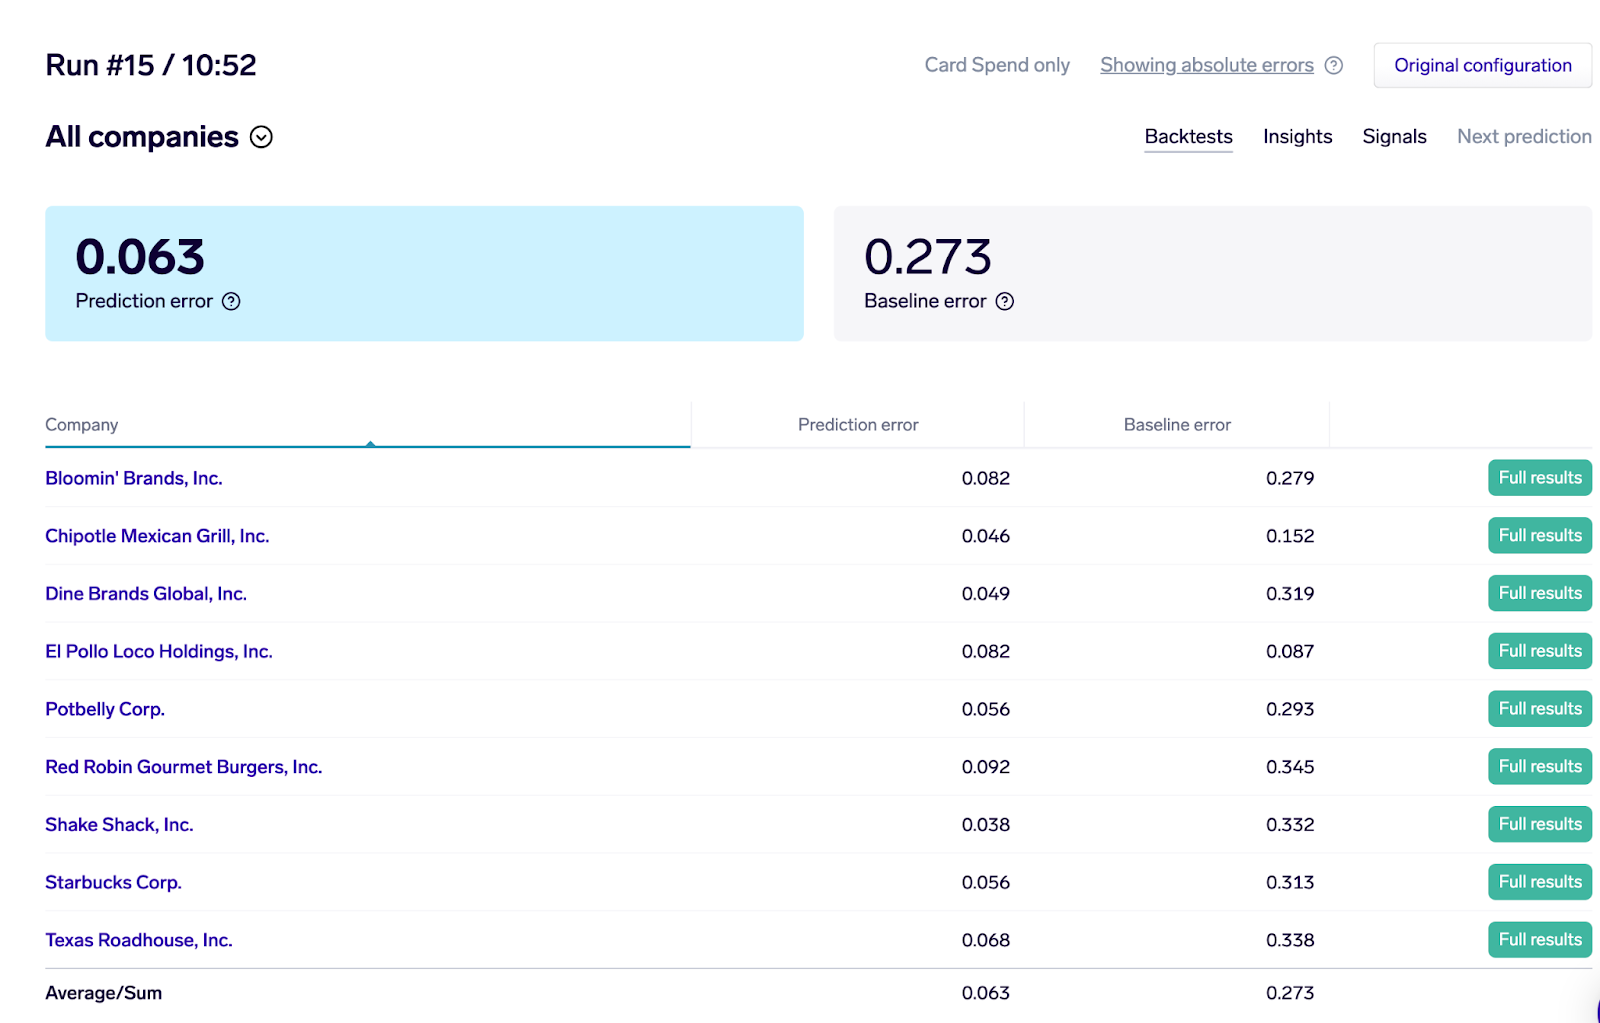Click Red Robin baseline error 0.345
Screen dimensions: 1600x1023
(1290, 767)
